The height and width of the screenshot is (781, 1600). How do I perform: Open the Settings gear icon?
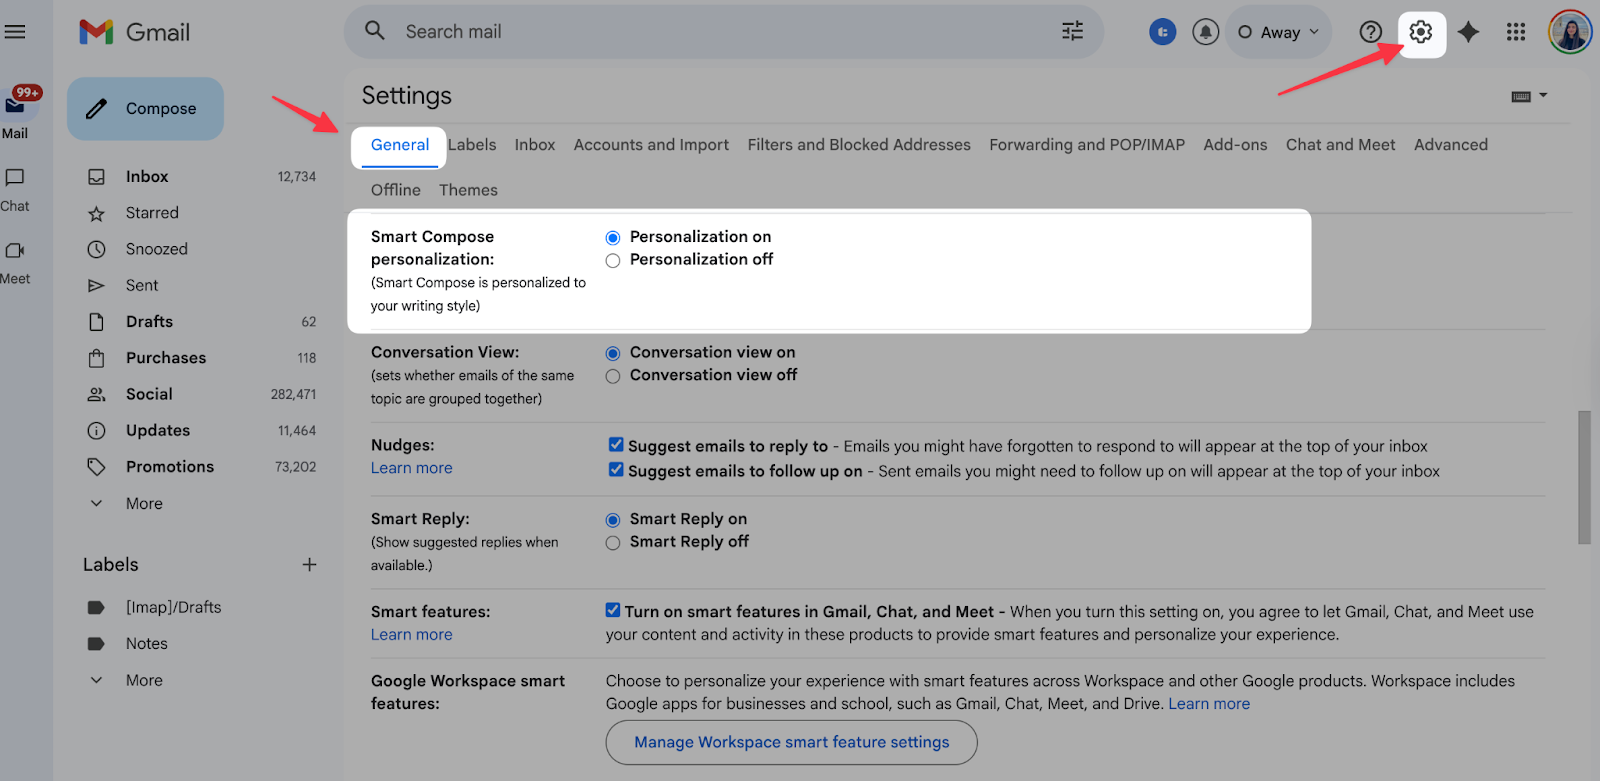(1421, 32)
